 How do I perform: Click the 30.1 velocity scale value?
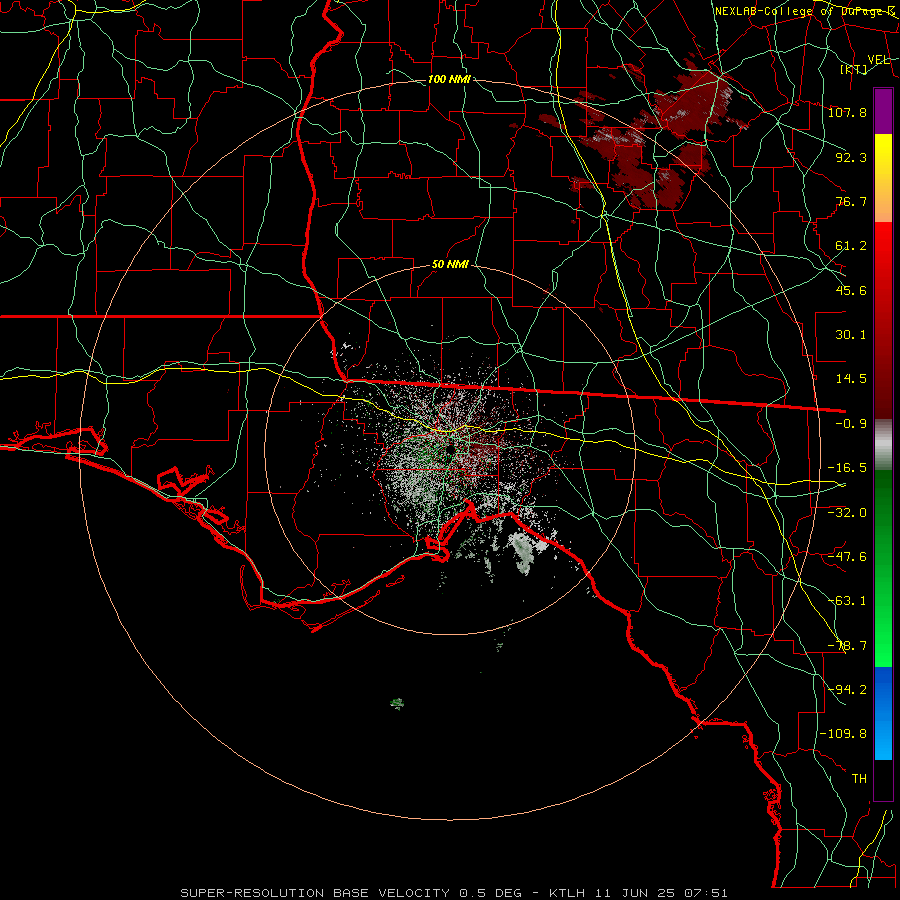(851, 335)
